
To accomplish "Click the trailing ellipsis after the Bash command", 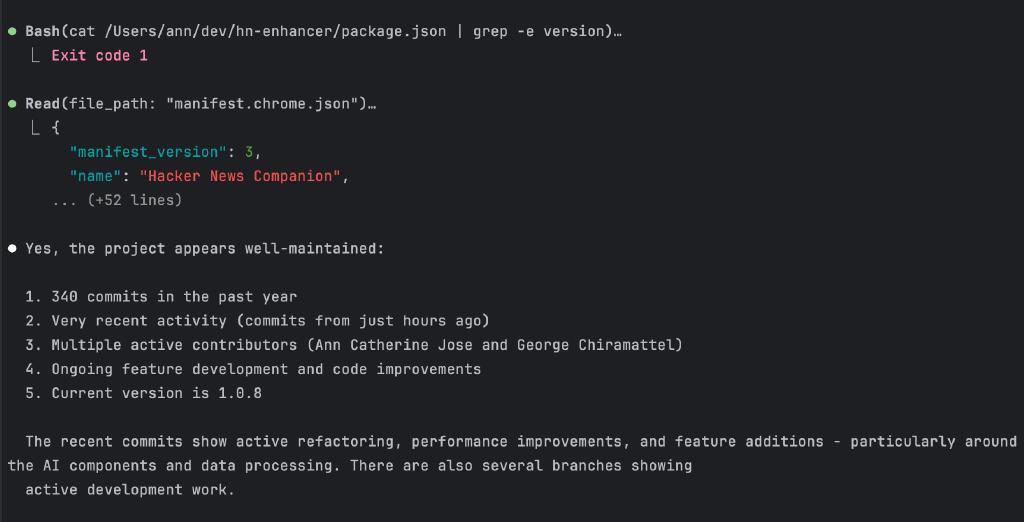I will [x=617, y=32].
